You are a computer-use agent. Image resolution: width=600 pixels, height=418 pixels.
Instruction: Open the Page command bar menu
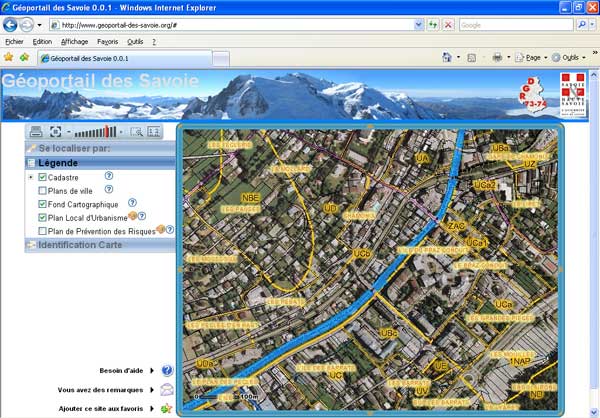point(532,57)
